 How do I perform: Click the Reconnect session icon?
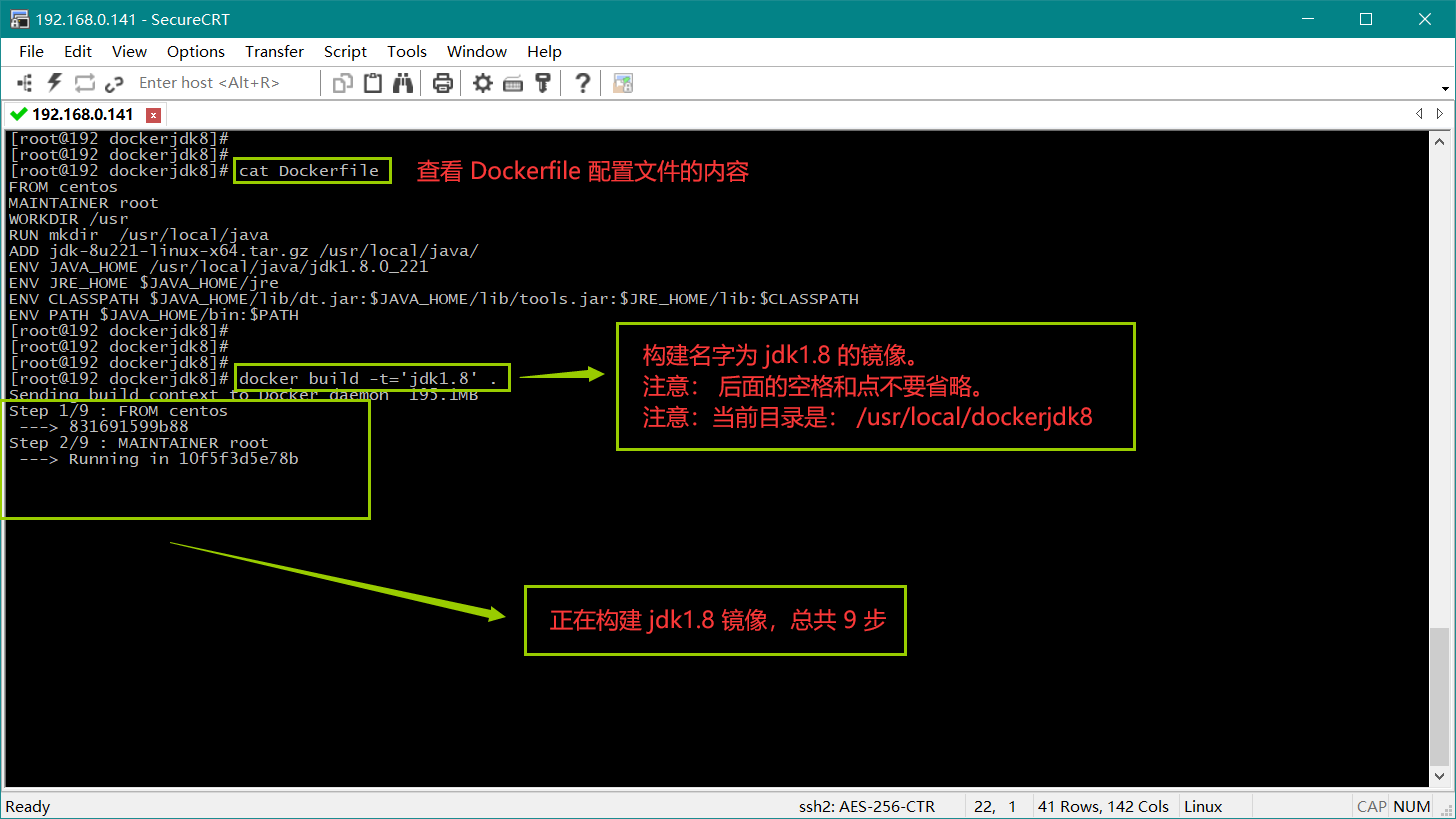tap(84, 83)
